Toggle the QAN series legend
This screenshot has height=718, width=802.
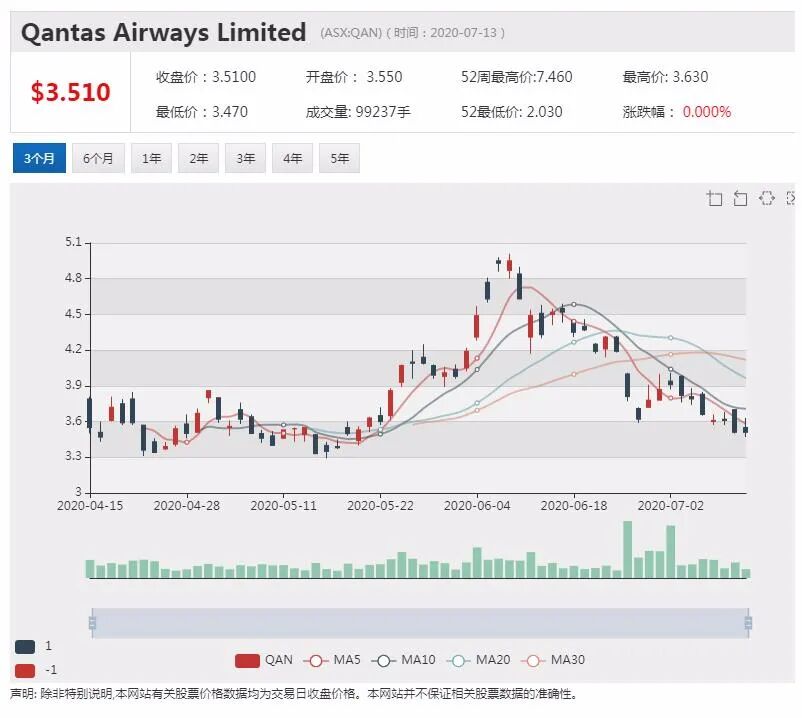click(264, 660)
